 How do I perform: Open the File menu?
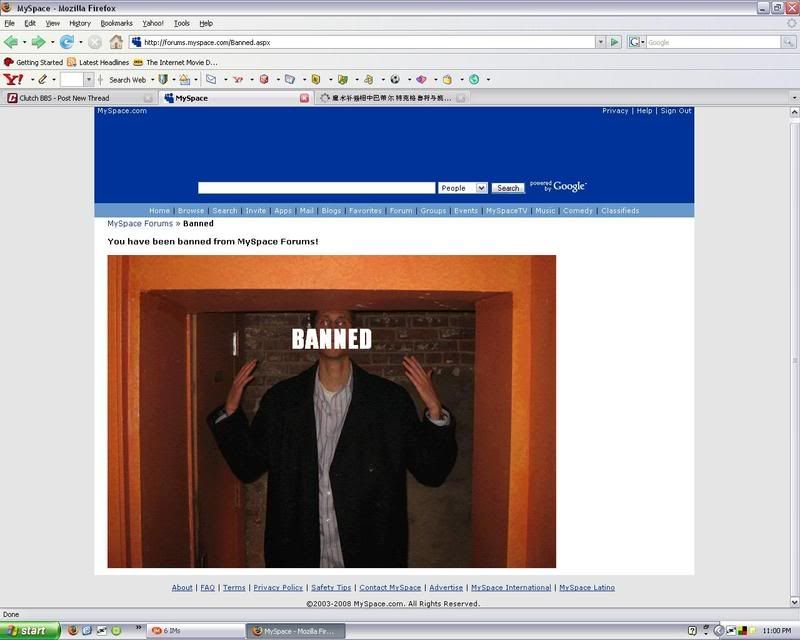[x=9, y=23]
